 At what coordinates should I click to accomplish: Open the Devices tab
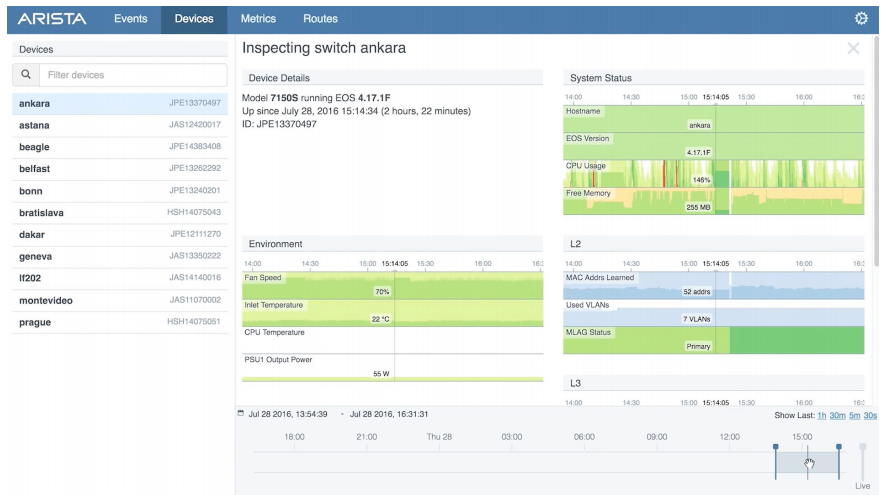pyautogui.click(x=194, y=19)
